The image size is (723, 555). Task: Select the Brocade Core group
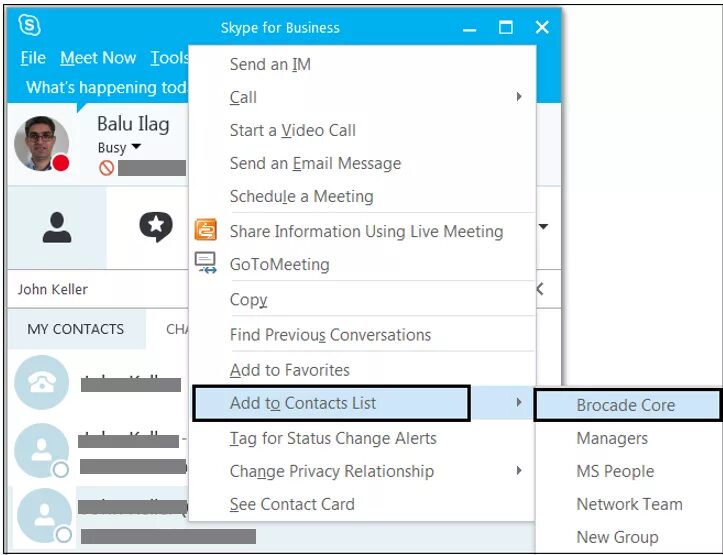click(x=628, y=405)
